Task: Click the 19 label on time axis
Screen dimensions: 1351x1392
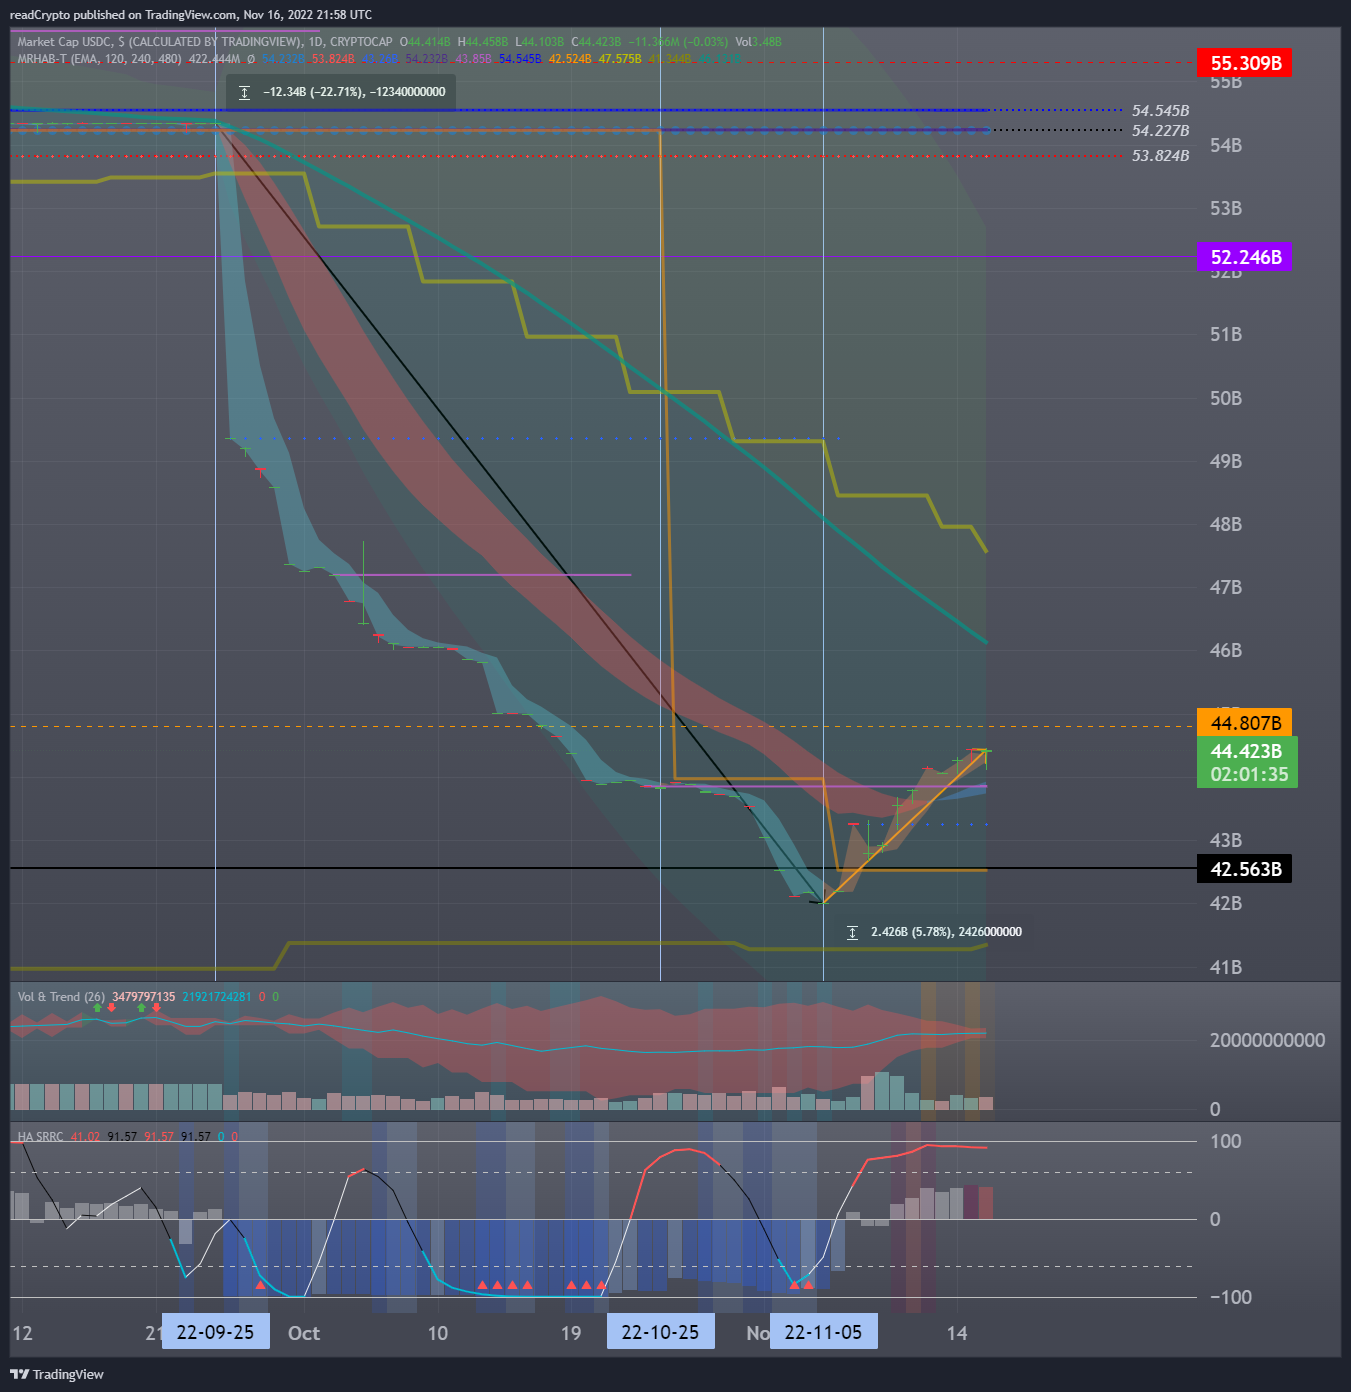Action: point(571,1333)
